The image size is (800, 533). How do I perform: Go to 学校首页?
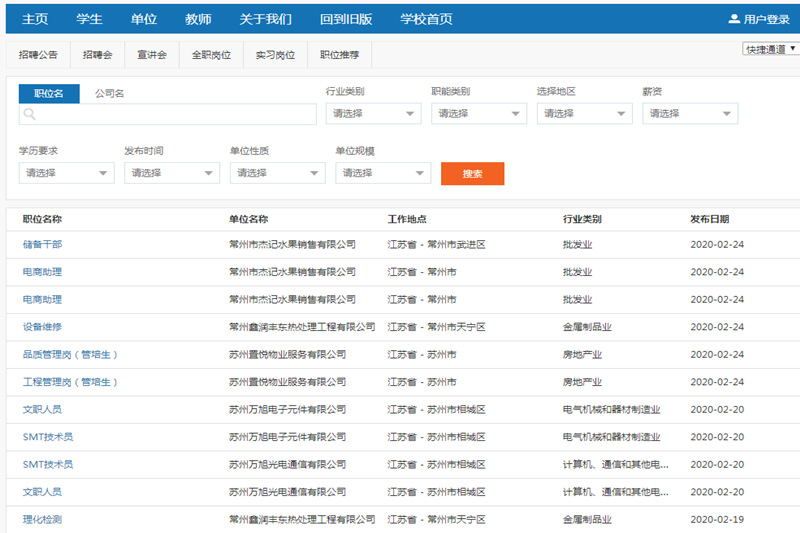click(426, 19)
